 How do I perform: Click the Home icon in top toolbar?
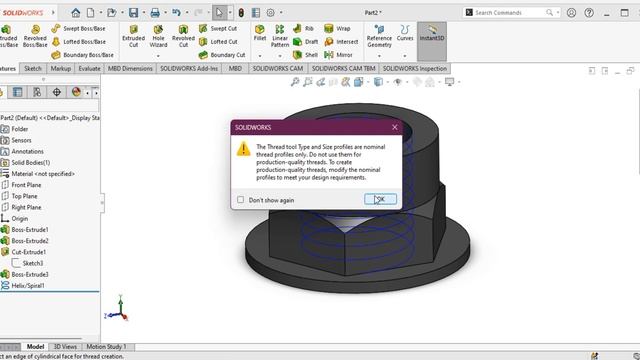click(x=76, y=13)
